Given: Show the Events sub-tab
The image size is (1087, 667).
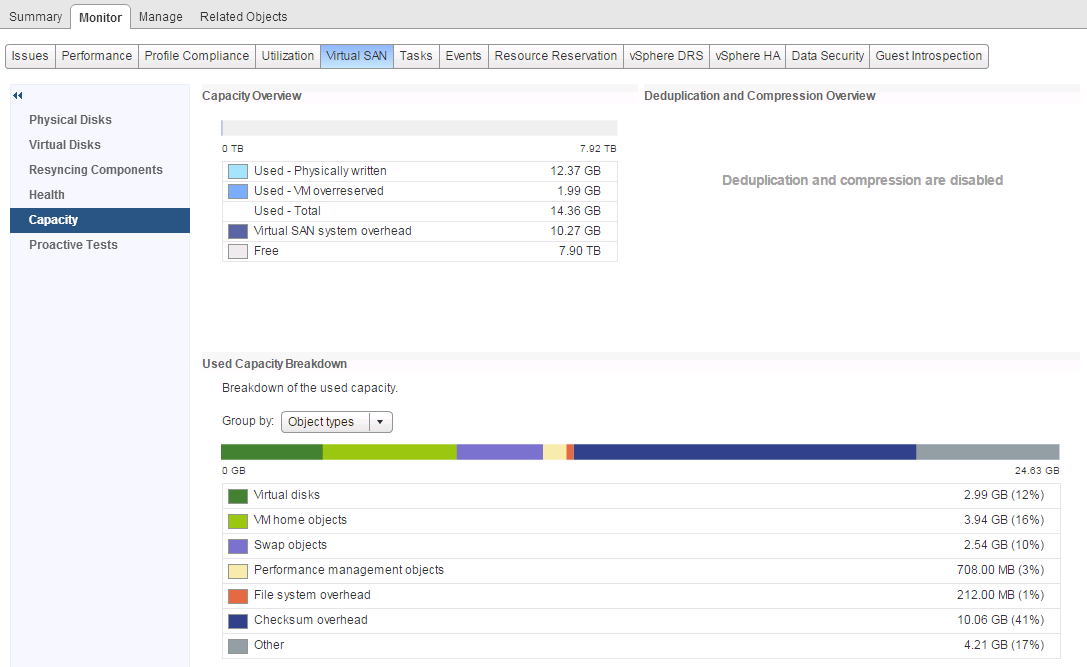Looking at the screenshot, I should click(x=463, y=56).
